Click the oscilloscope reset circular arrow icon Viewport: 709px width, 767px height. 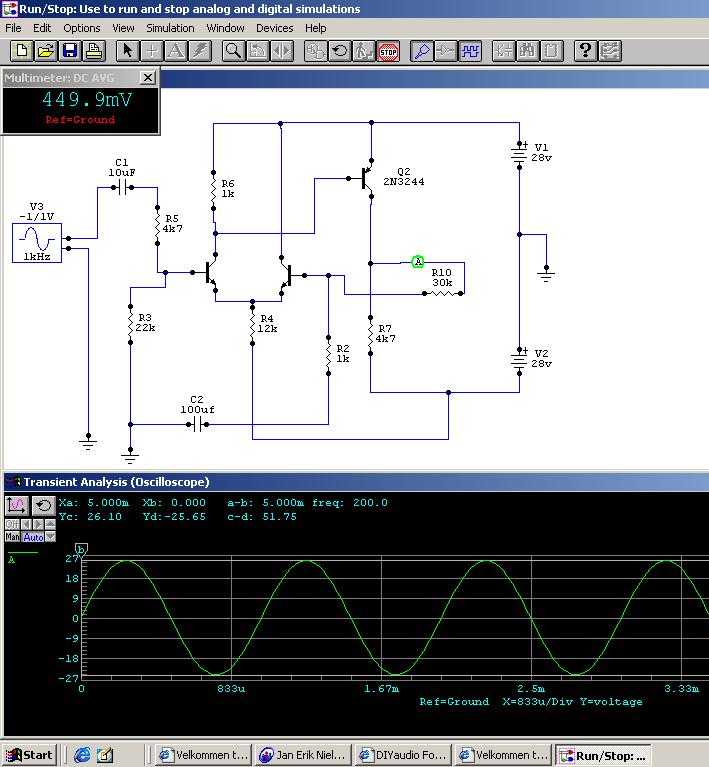coord(44,506)
